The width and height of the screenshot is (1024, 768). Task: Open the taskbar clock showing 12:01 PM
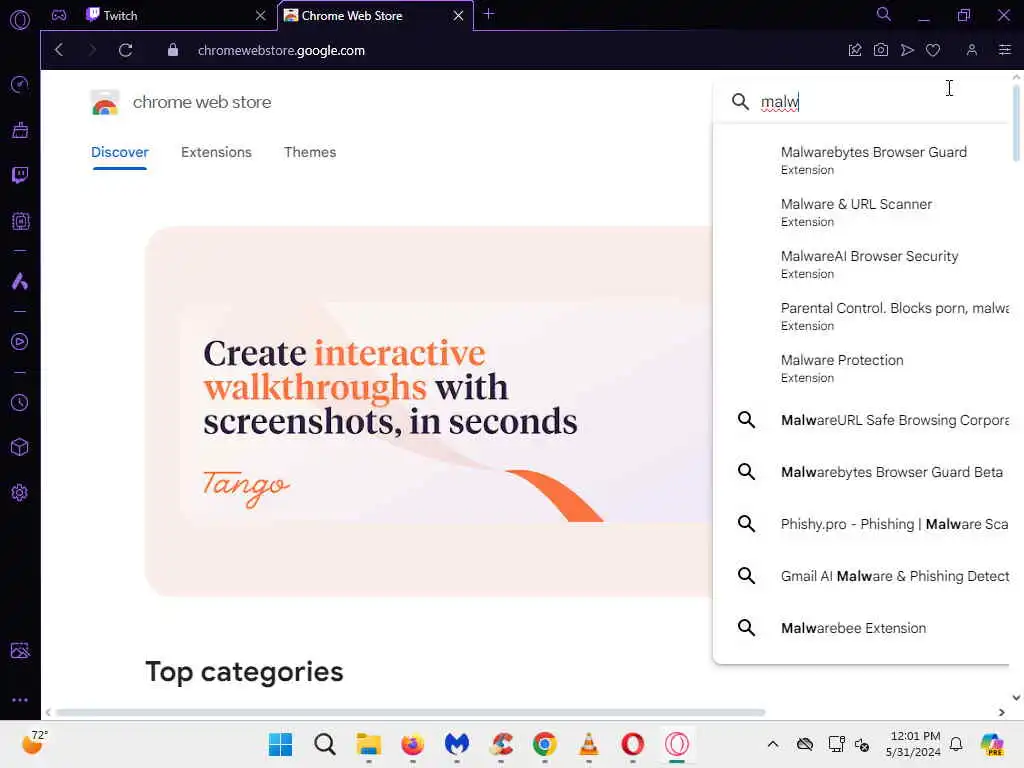(x=913, y=744)
